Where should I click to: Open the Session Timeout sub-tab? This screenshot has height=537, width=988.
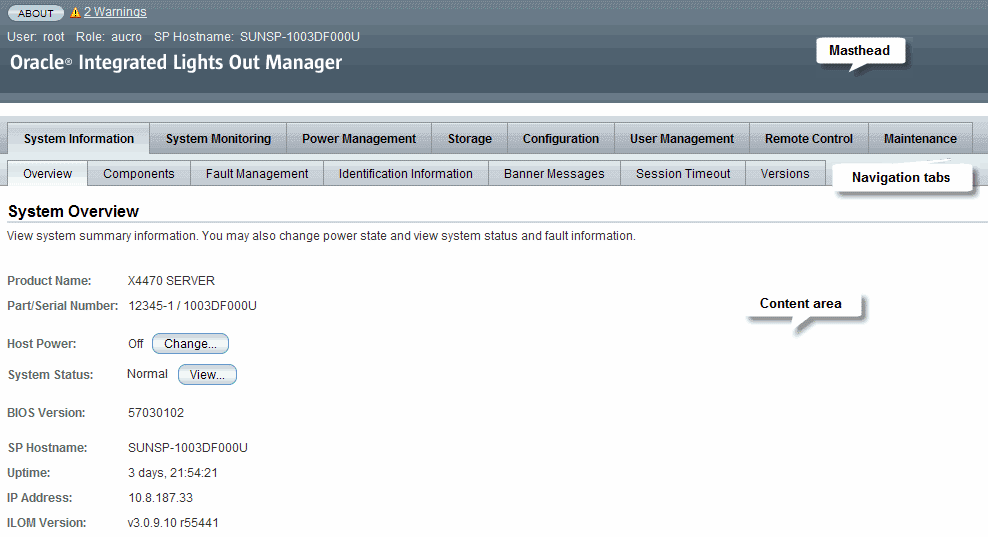click(683, 173)
